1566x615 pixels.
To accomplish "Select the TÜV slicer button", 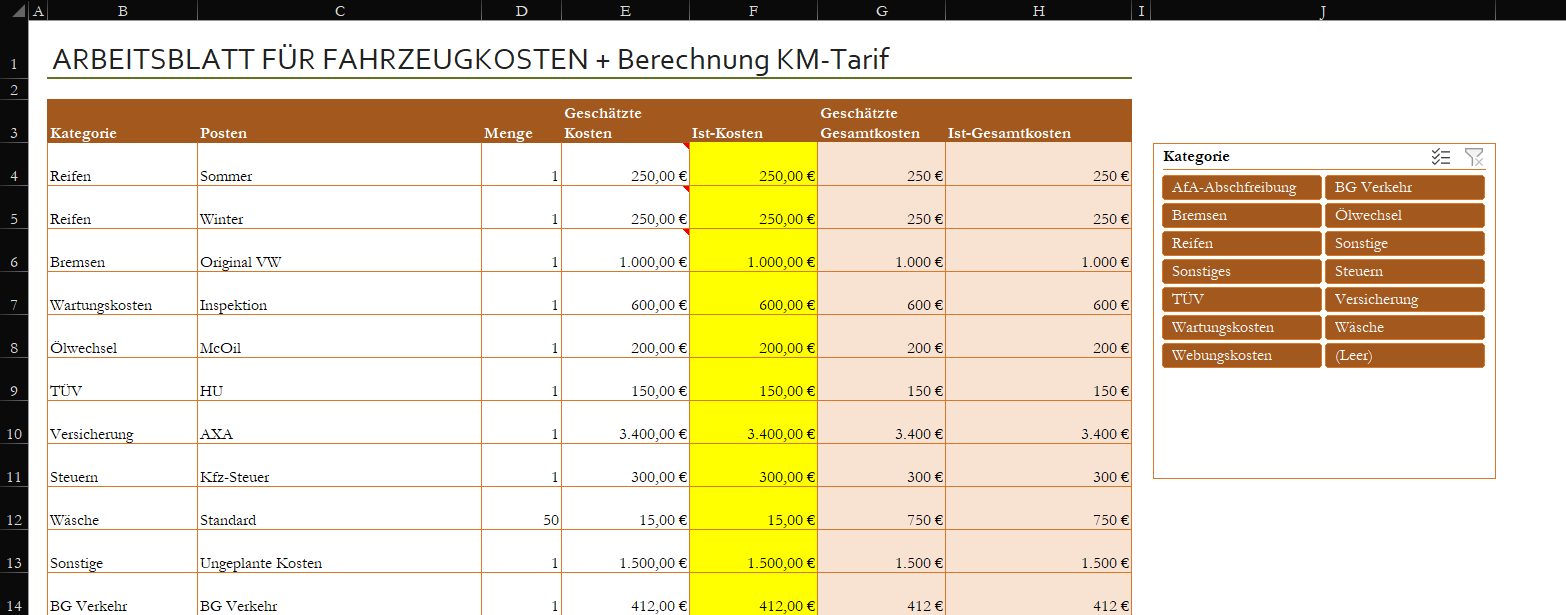I will tap(1241, 300).
